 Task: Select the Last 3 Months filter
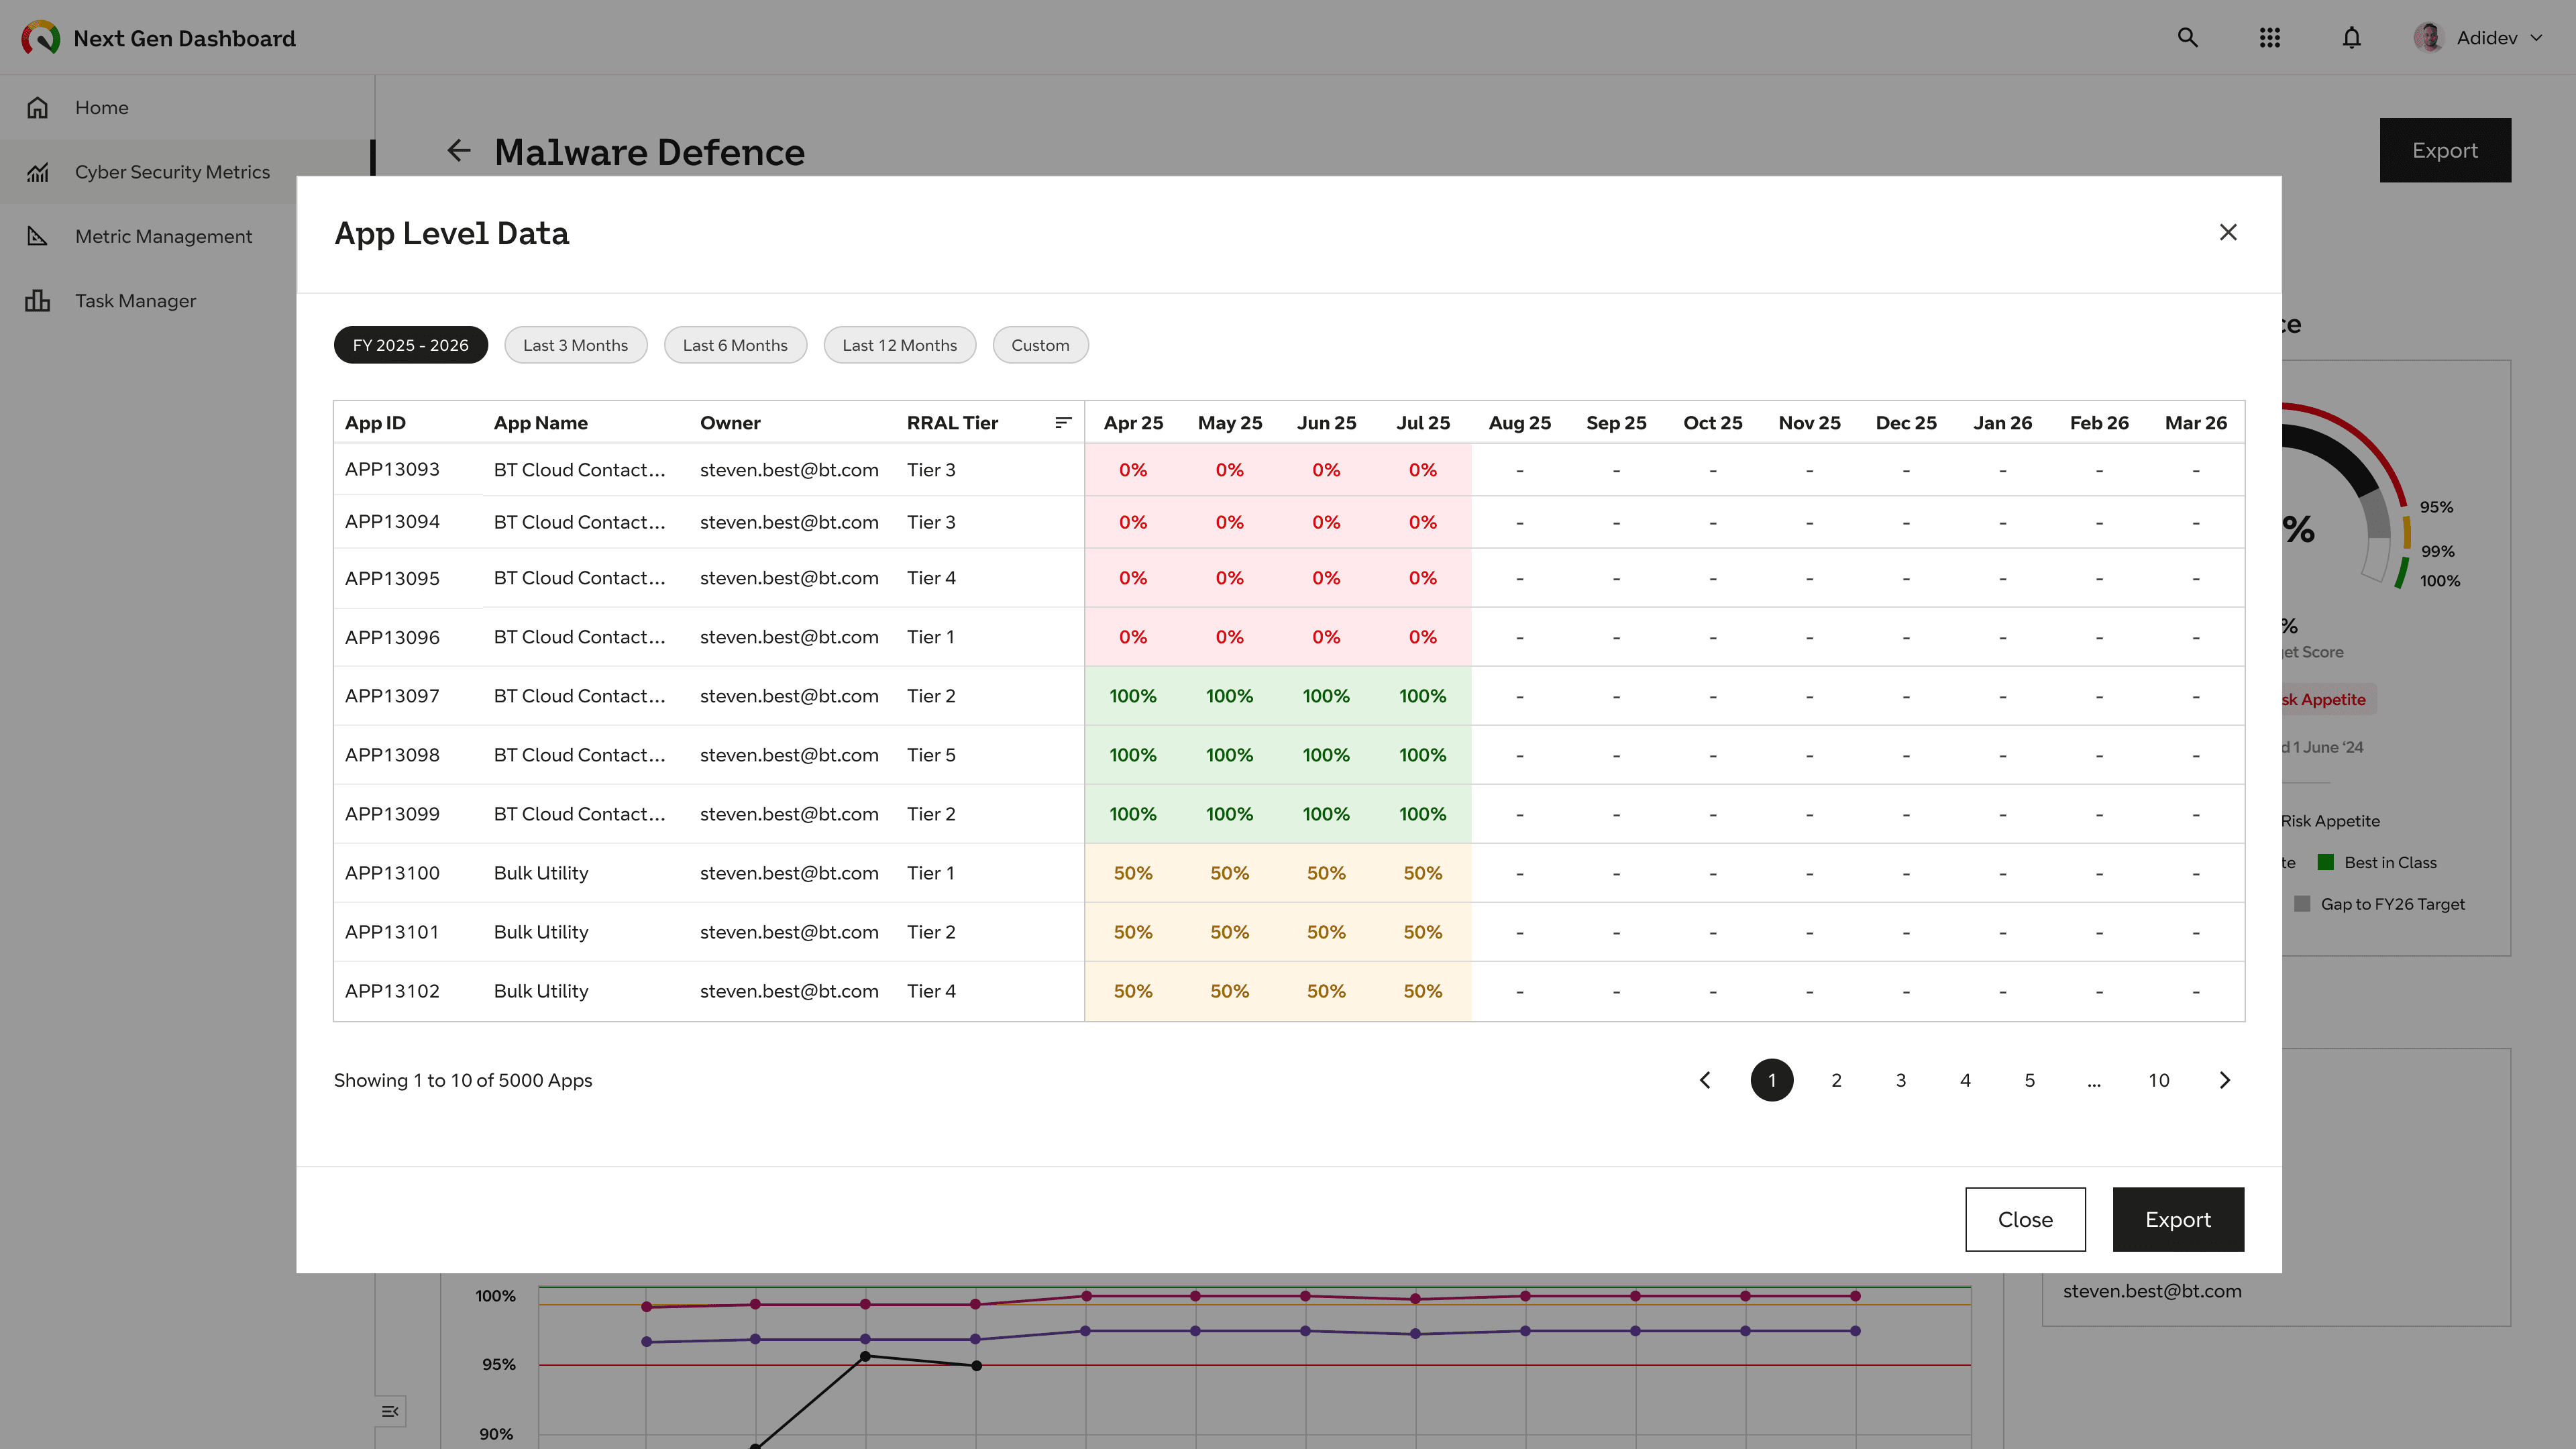point(575,345)
